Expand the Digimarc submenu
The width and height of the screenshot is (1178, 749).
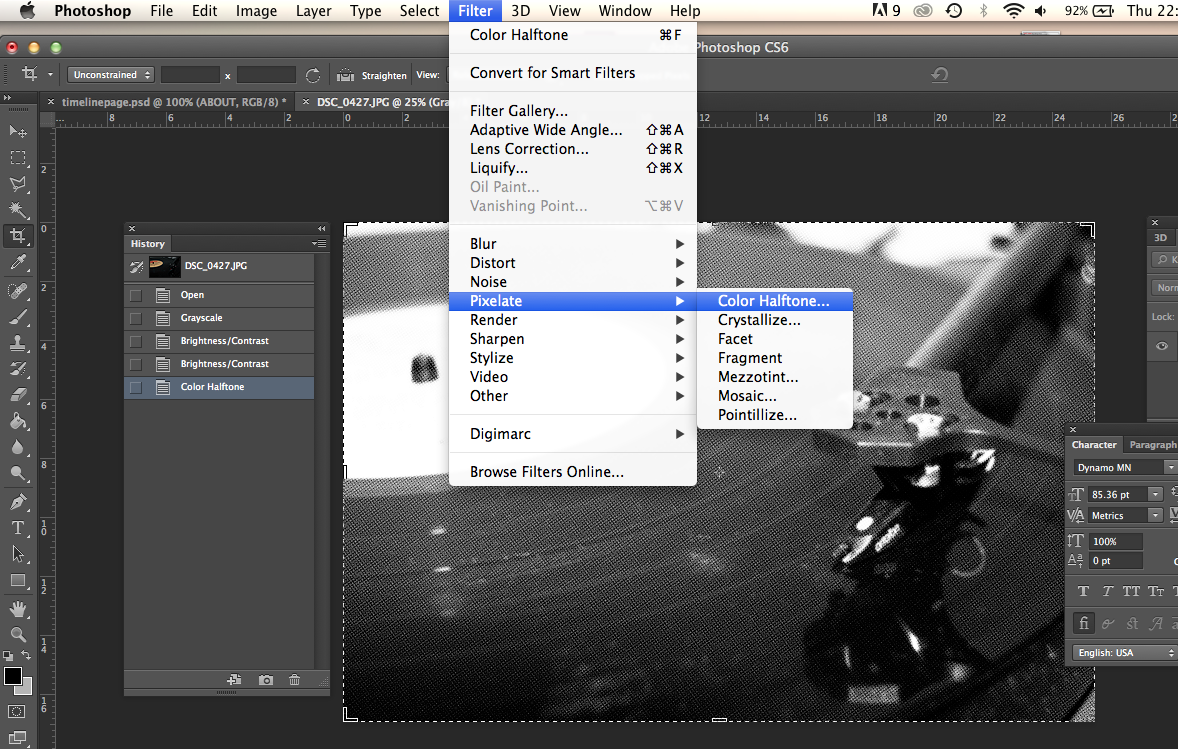tap(572, 433)
